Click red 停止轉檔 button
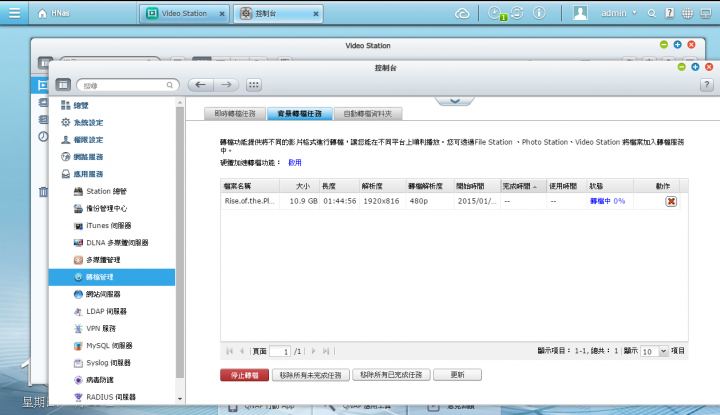720x415 pixels. point(244,375)
